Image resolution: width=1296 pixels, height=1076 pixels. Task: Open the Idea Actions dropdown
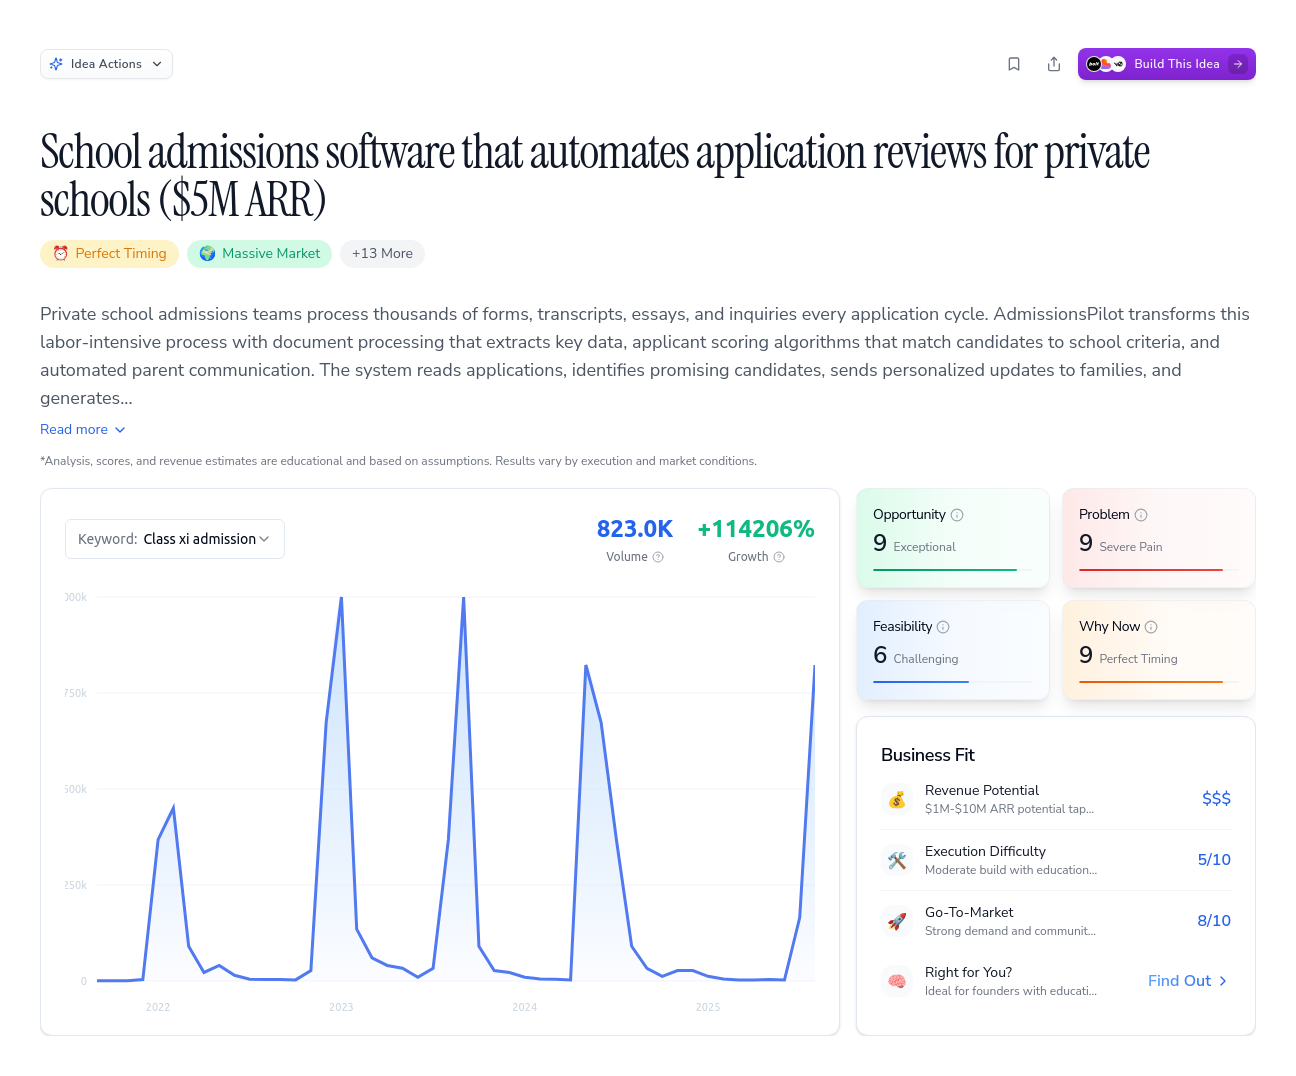tap(106, 64)
